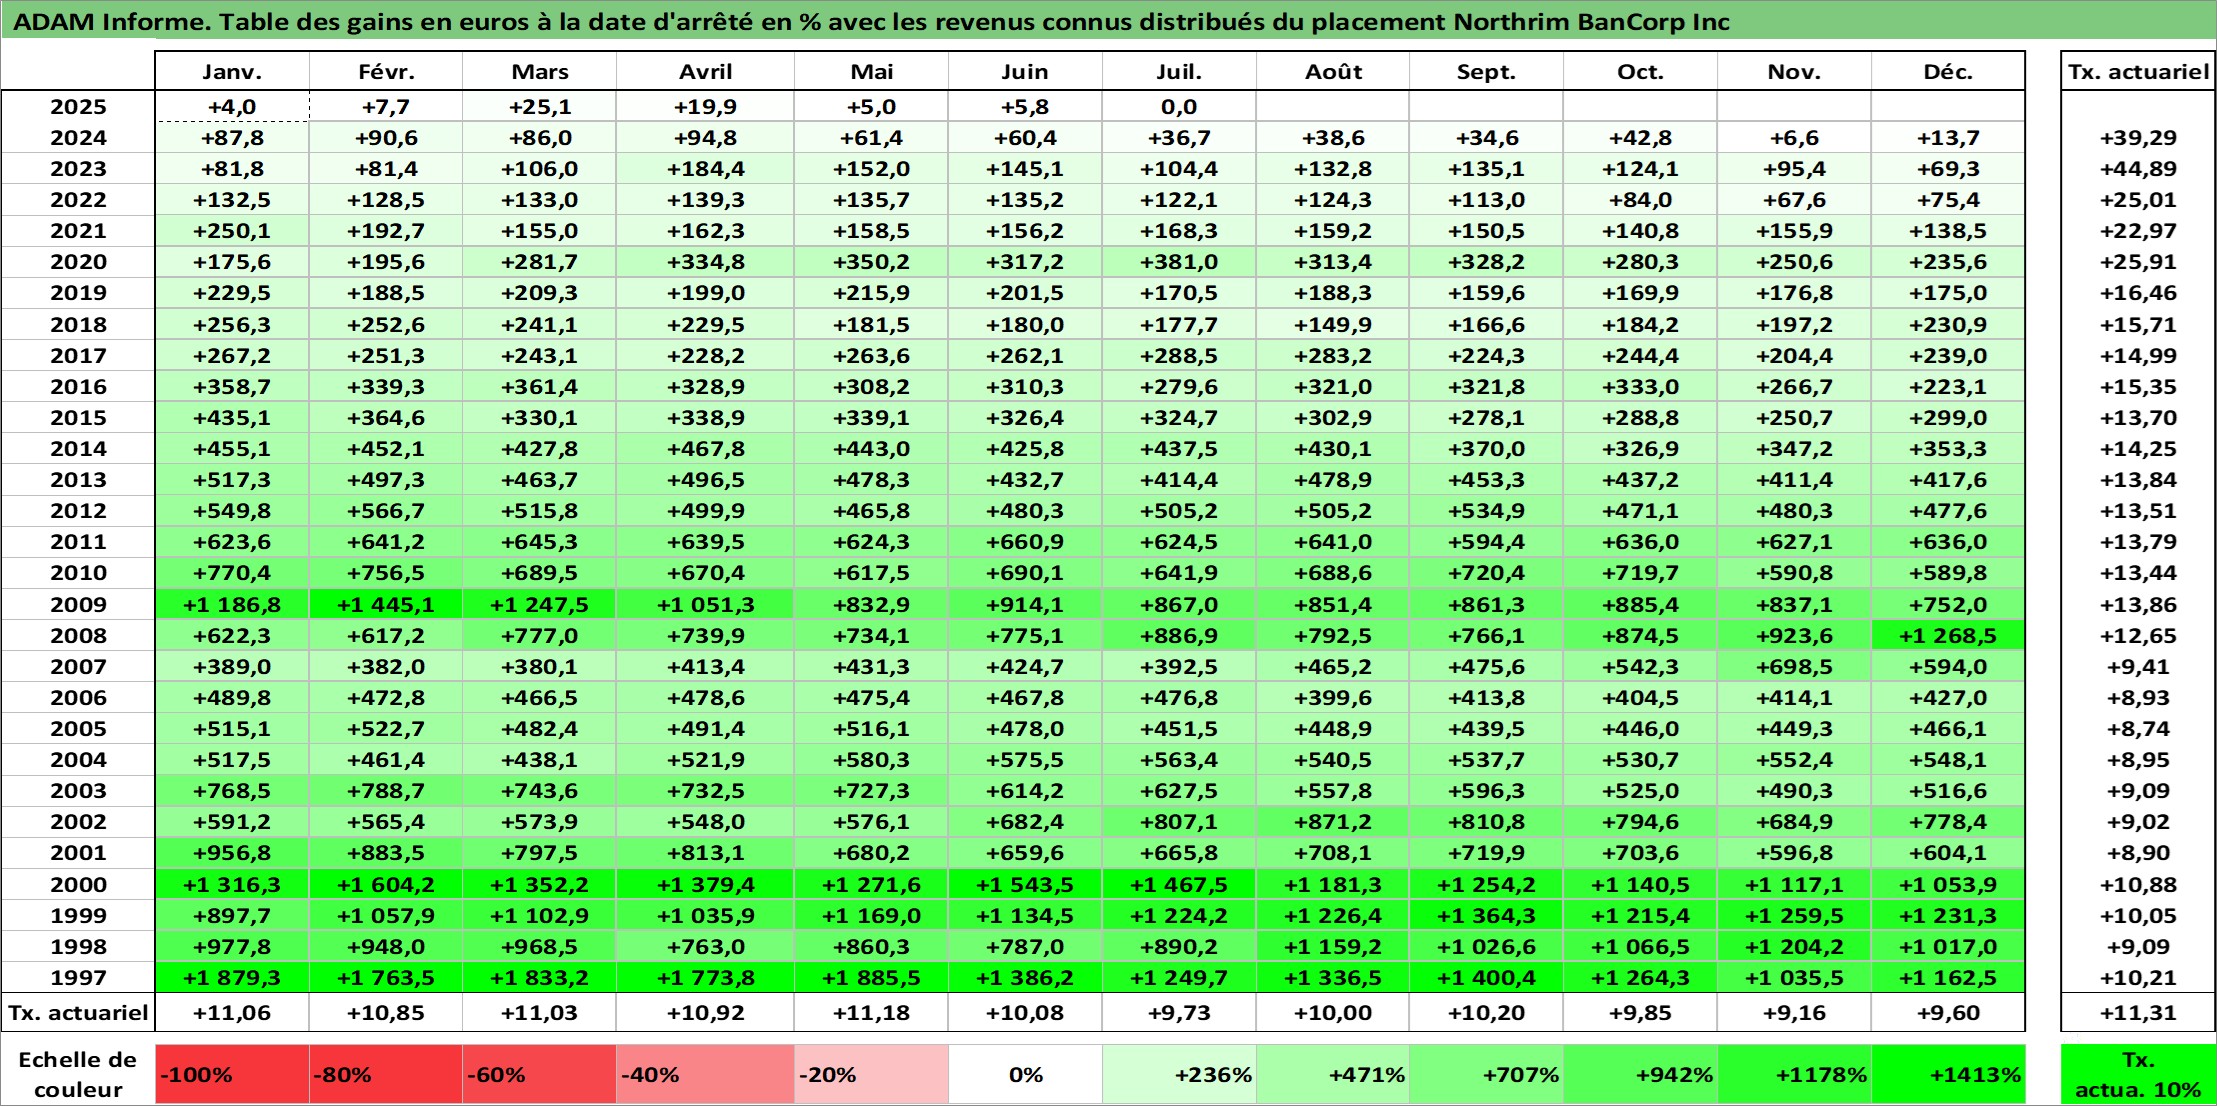Select the value '+288,5' in July 2017
The height and width of the screenshot is (1106, 2217).
[1179, 356]
